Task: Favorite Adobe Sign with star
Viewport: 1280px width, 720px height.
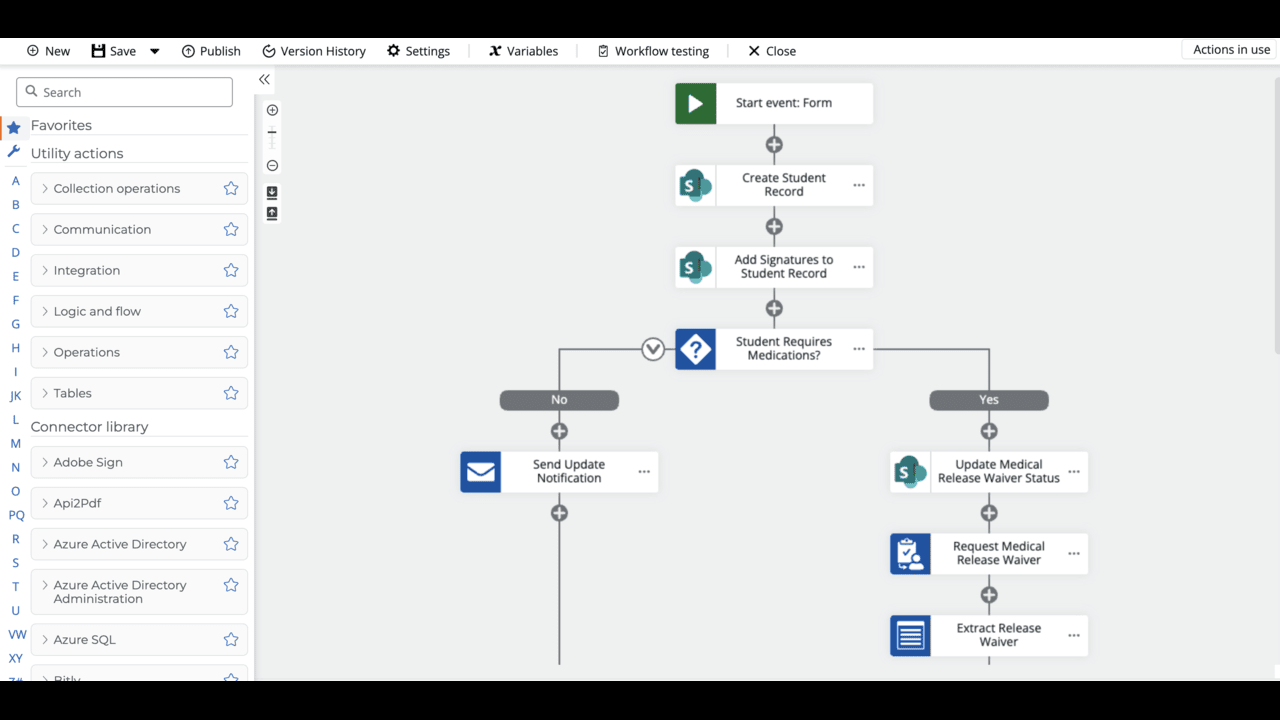Action: click(x=231, y=462)
